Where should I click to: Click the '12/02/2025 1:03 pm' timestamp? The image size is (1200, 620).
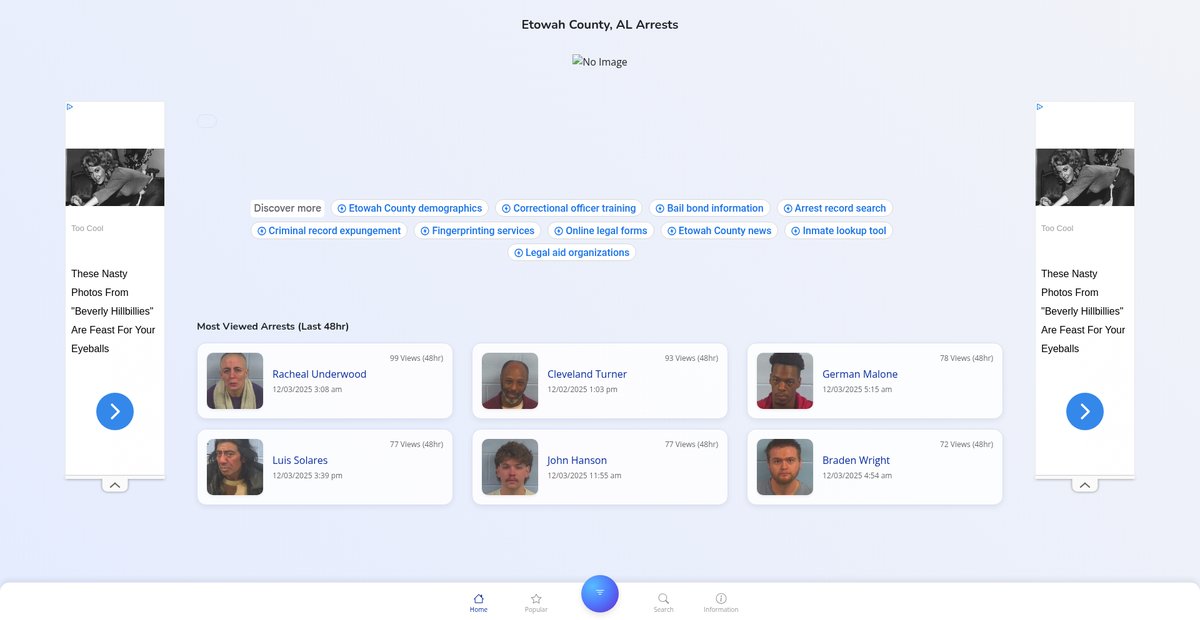pyautogui.click(x=582, y=389)
